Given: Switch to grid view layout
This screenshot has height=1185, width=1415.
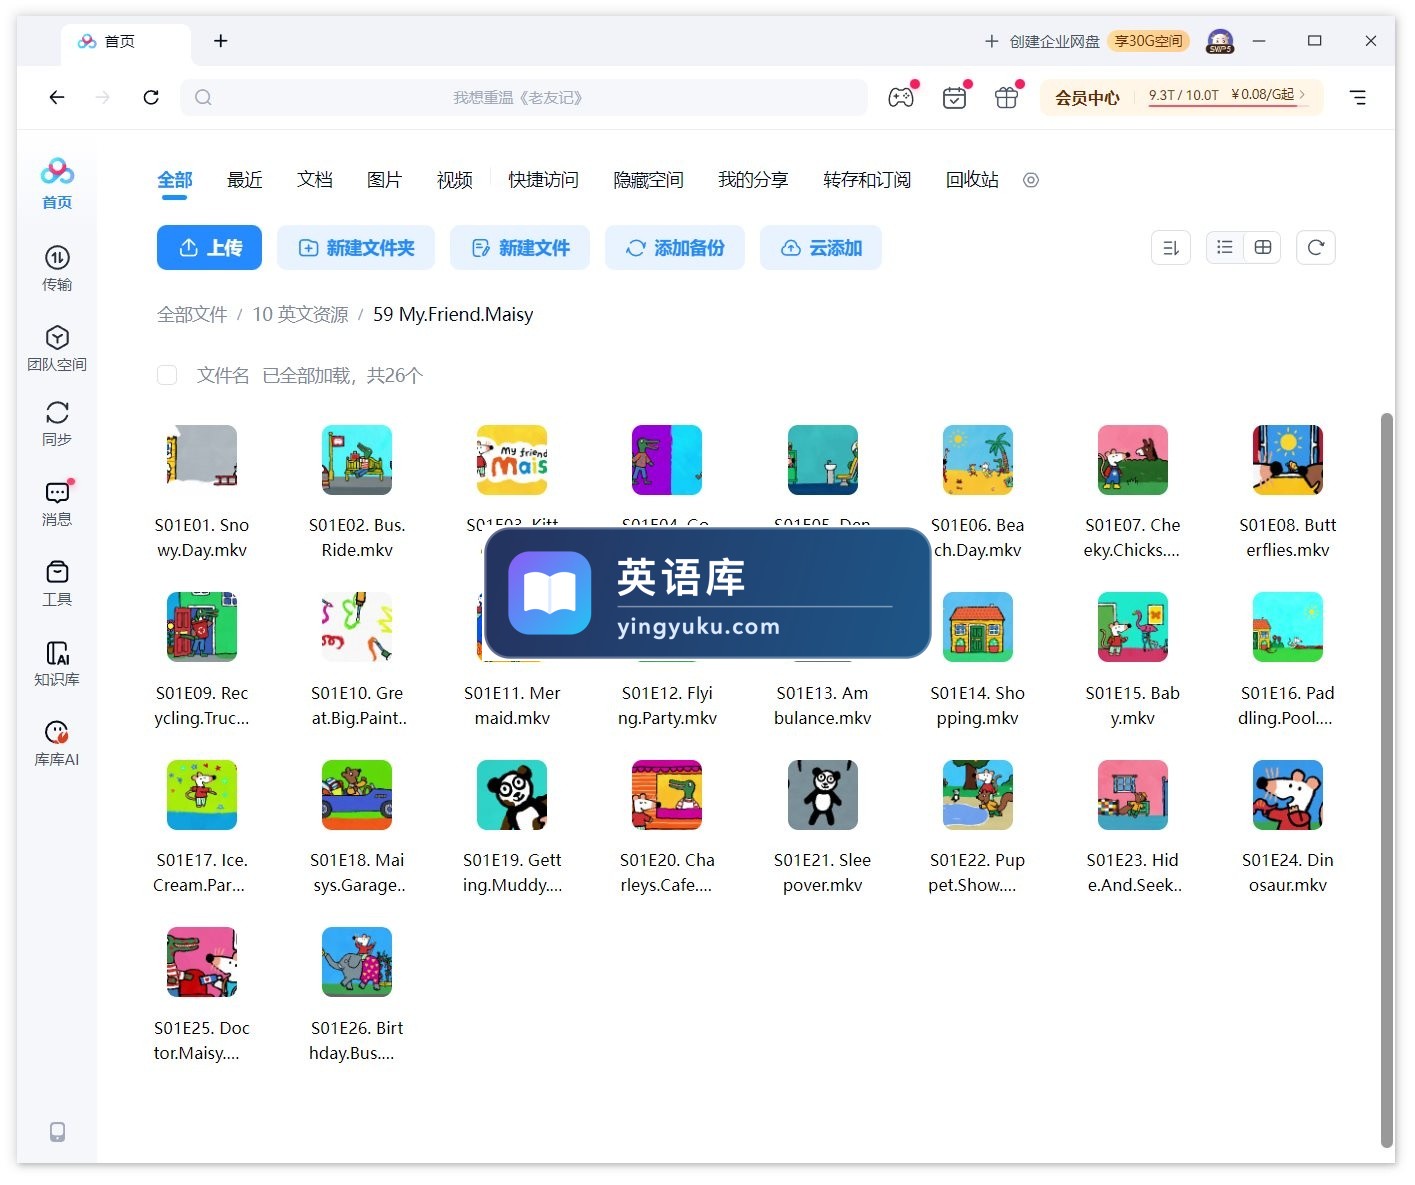Looking at the screenshot, I should pos(1263,247).
